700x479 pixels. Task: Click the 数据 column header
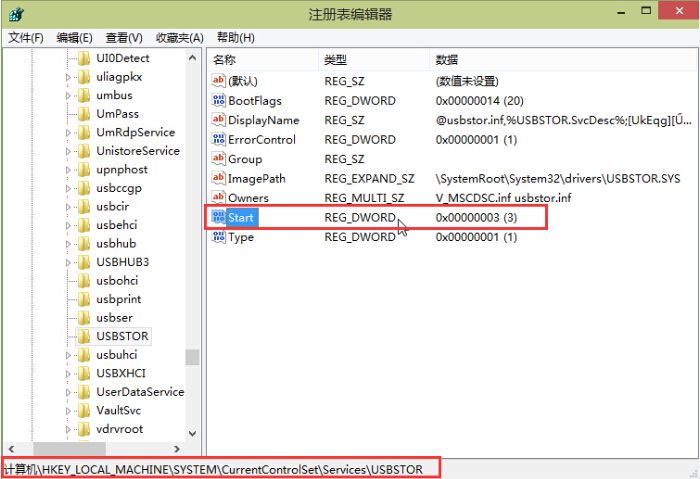pos(447,60)
